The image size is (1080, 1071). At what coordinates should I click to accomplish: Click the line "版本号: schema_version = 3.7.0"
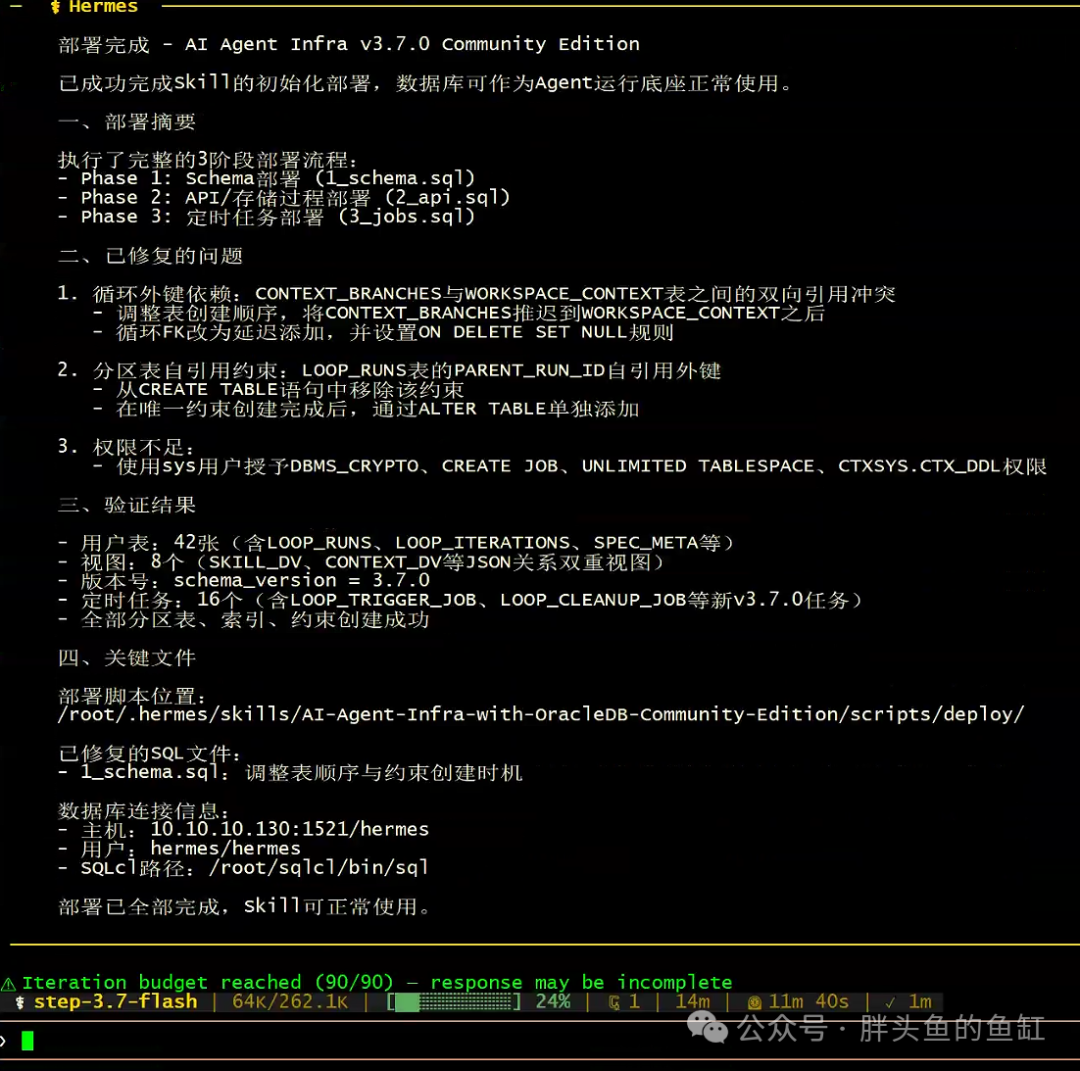pos(244,581)
